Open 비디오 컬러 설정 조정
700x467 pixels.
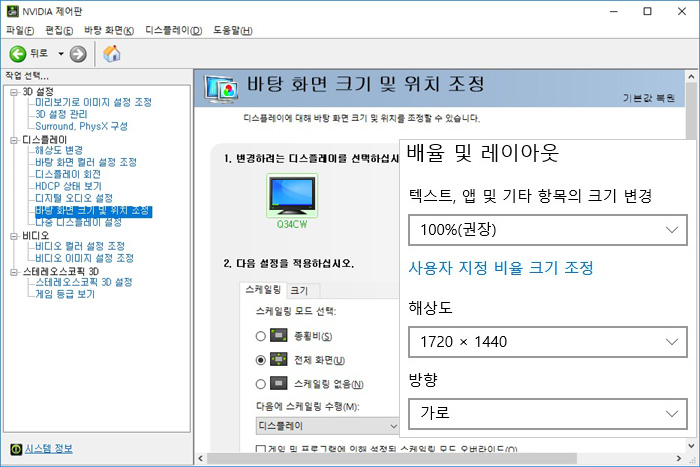tap(80, 246)
